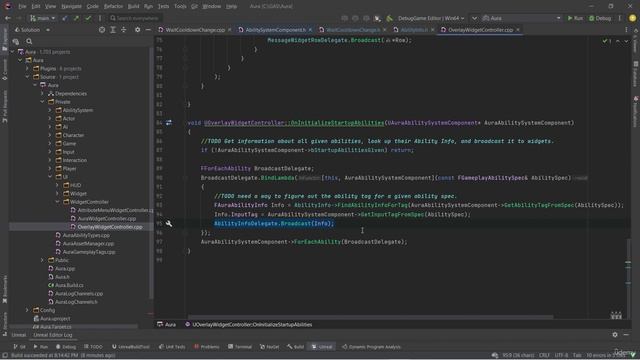The height and width of the screenshot is (360, 640).
Task: Click the Debug button
Action: pyautogui.click(x=600, y=18)
